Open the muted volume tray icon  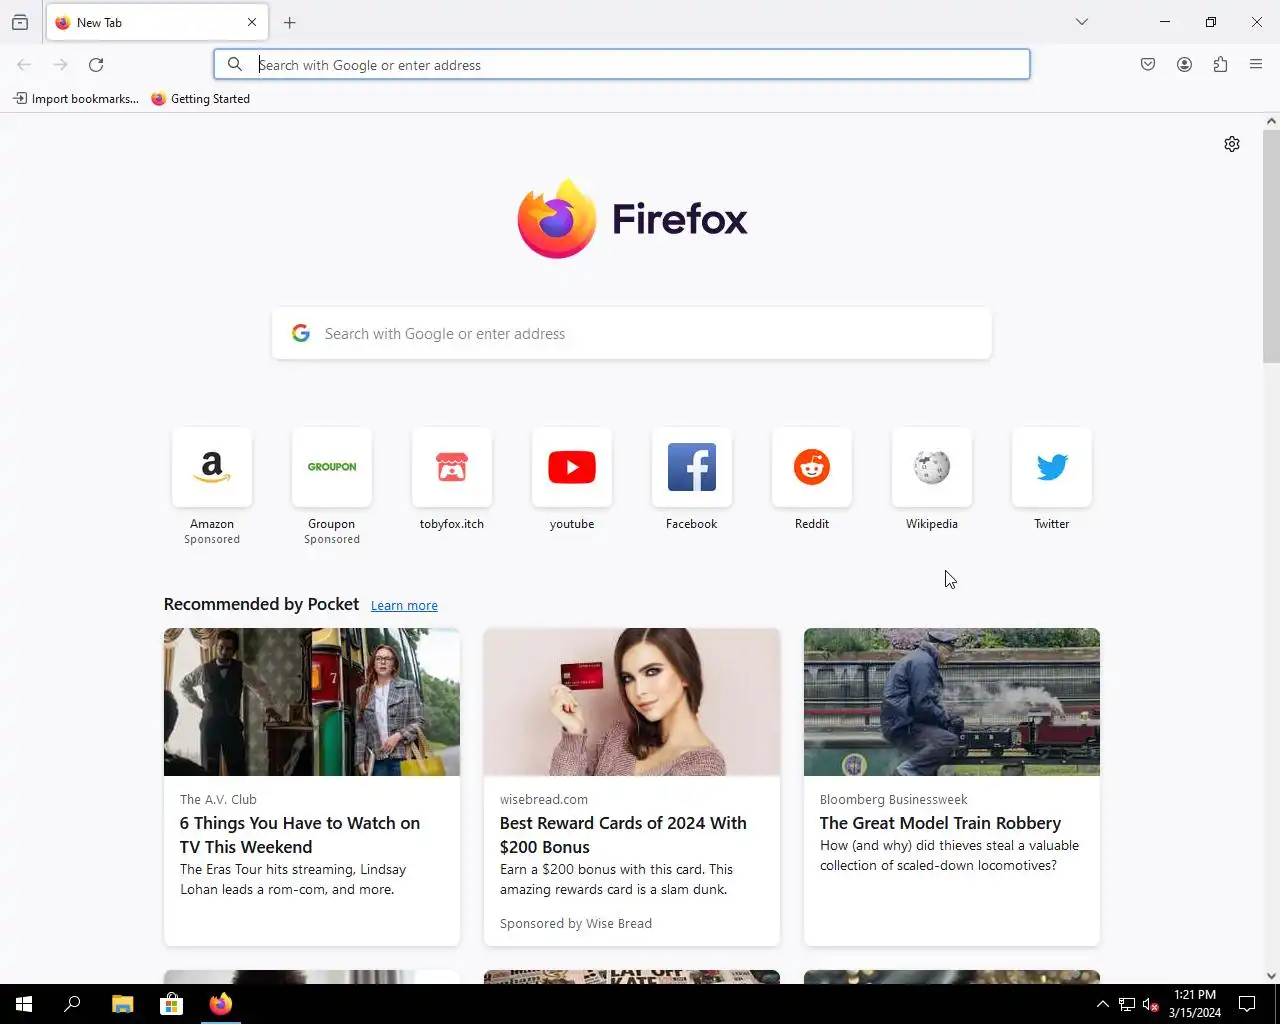click(1150, 1004)
